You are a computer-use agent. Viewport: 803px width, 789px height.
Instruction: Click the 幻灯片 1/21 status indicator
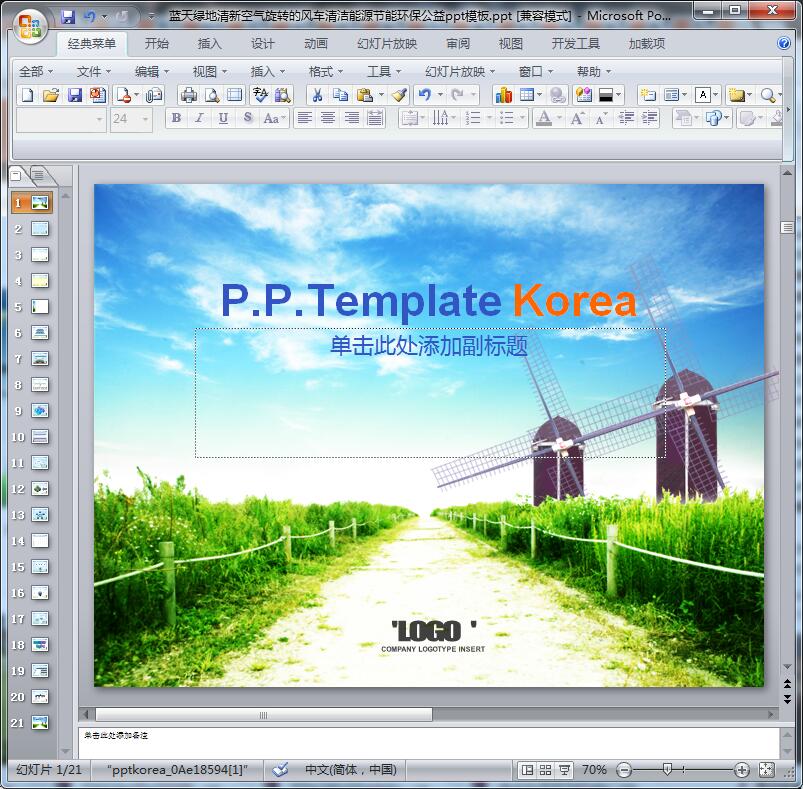coord(49,770)
